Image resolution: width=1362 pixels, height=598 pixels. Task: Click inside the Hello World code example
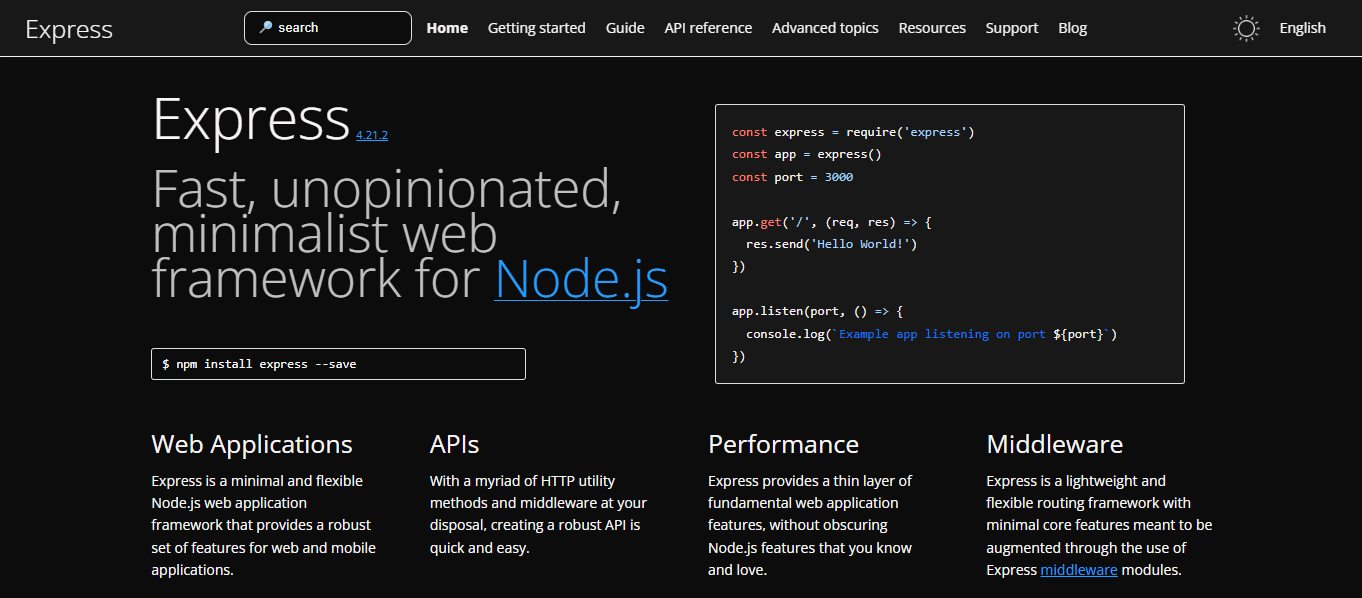[949, 244]
